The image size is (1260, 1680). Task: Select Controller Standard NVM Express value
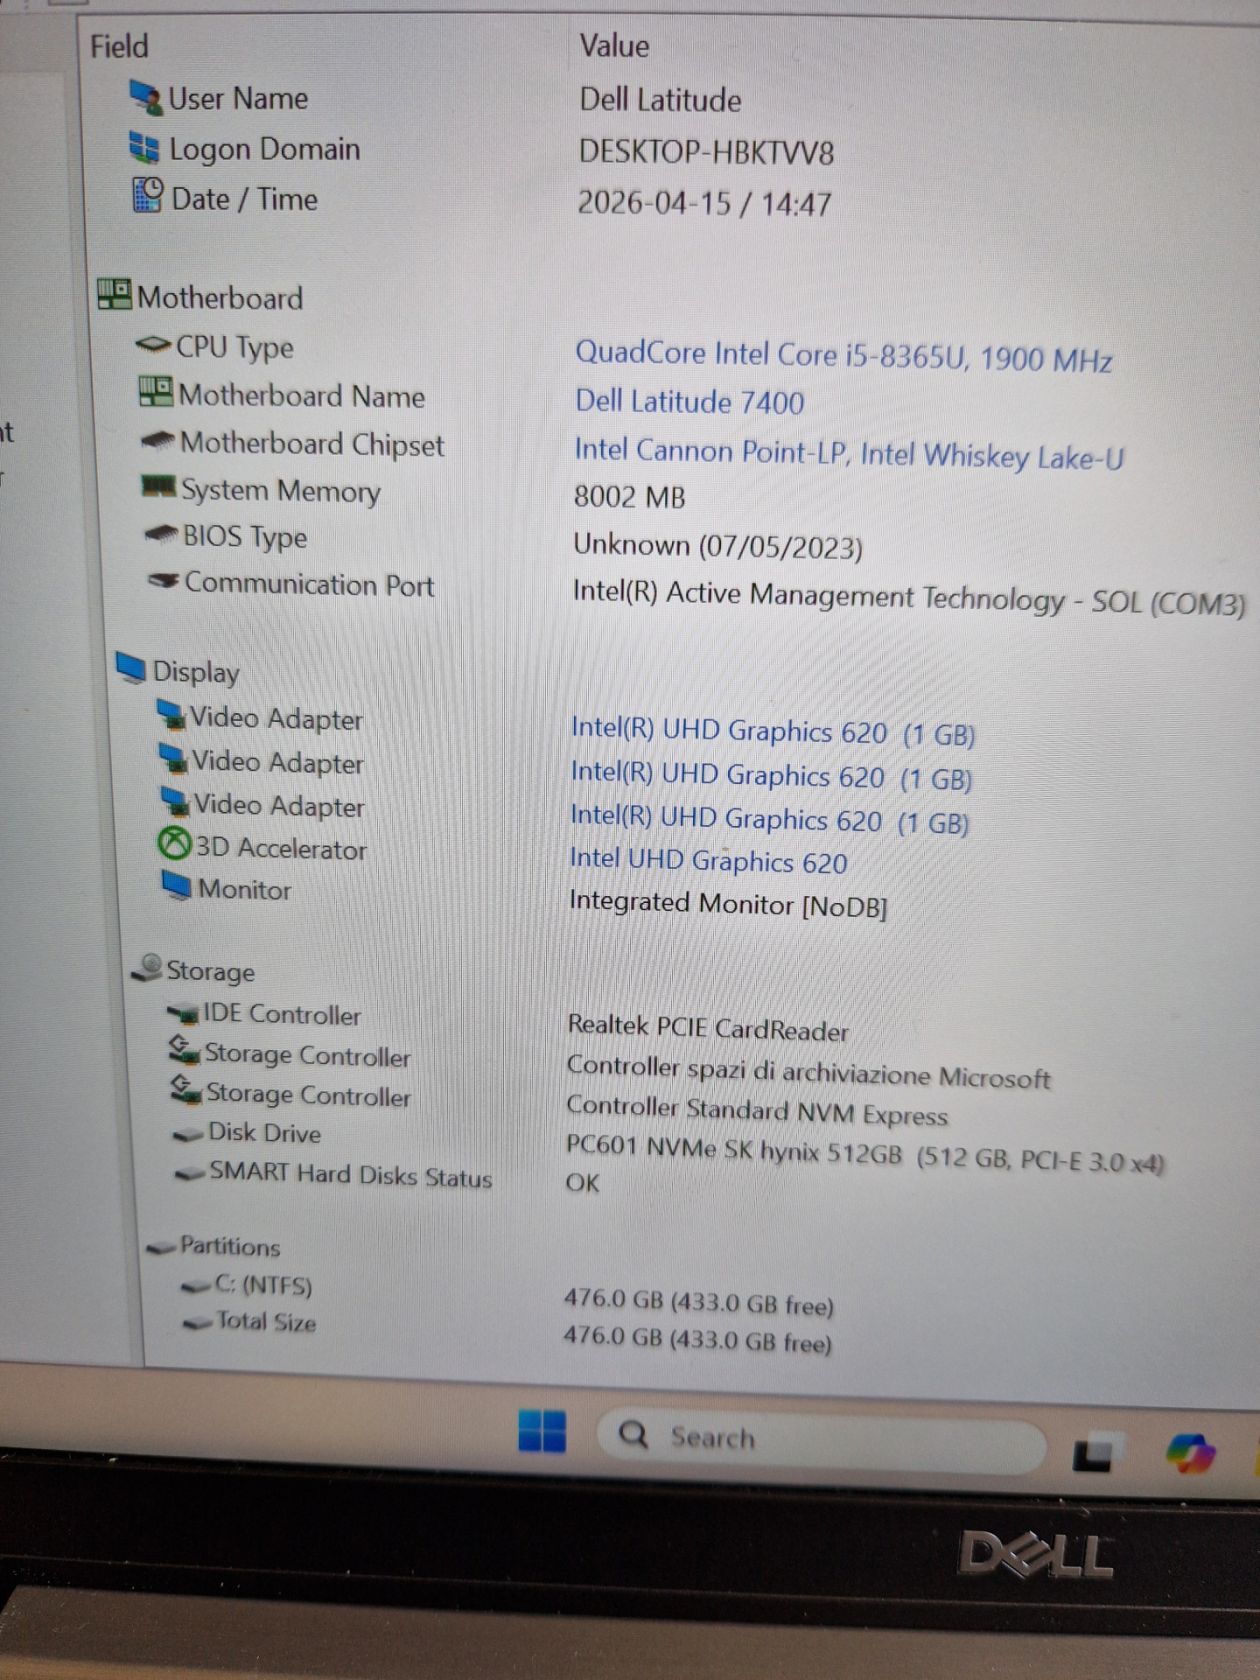pyautogui.click(x=756, y=1111)
